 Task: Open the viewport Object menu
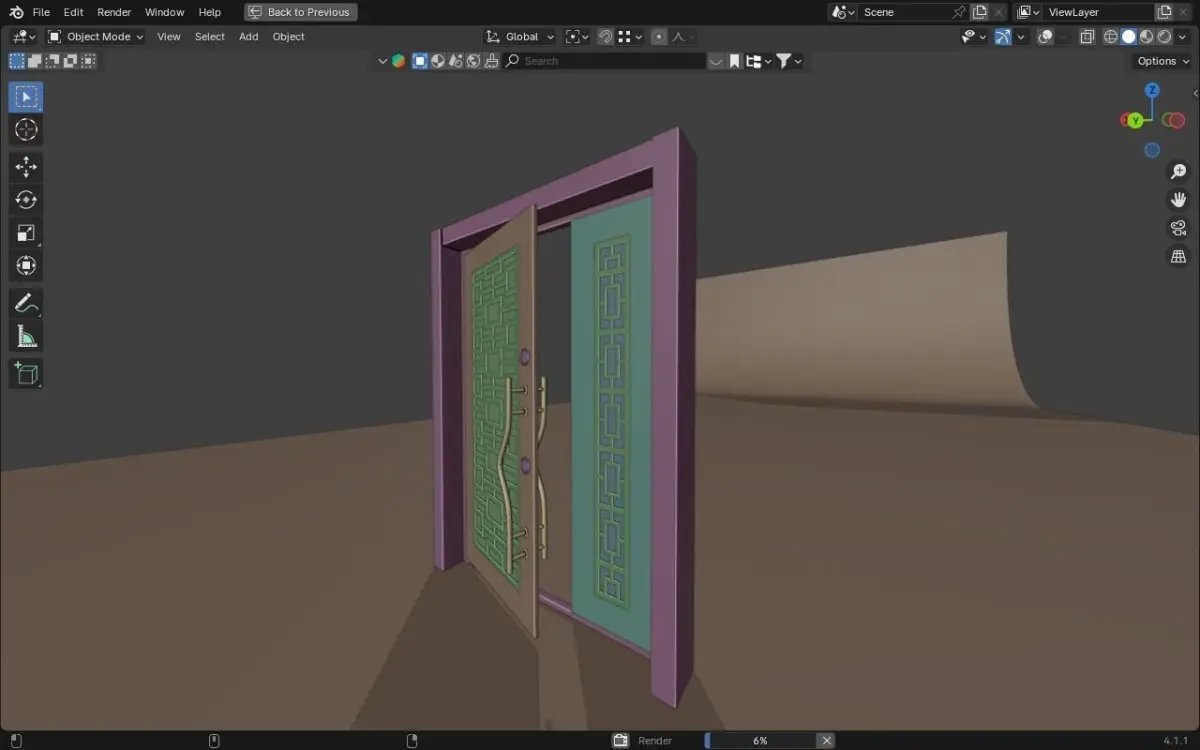(288, 37)
